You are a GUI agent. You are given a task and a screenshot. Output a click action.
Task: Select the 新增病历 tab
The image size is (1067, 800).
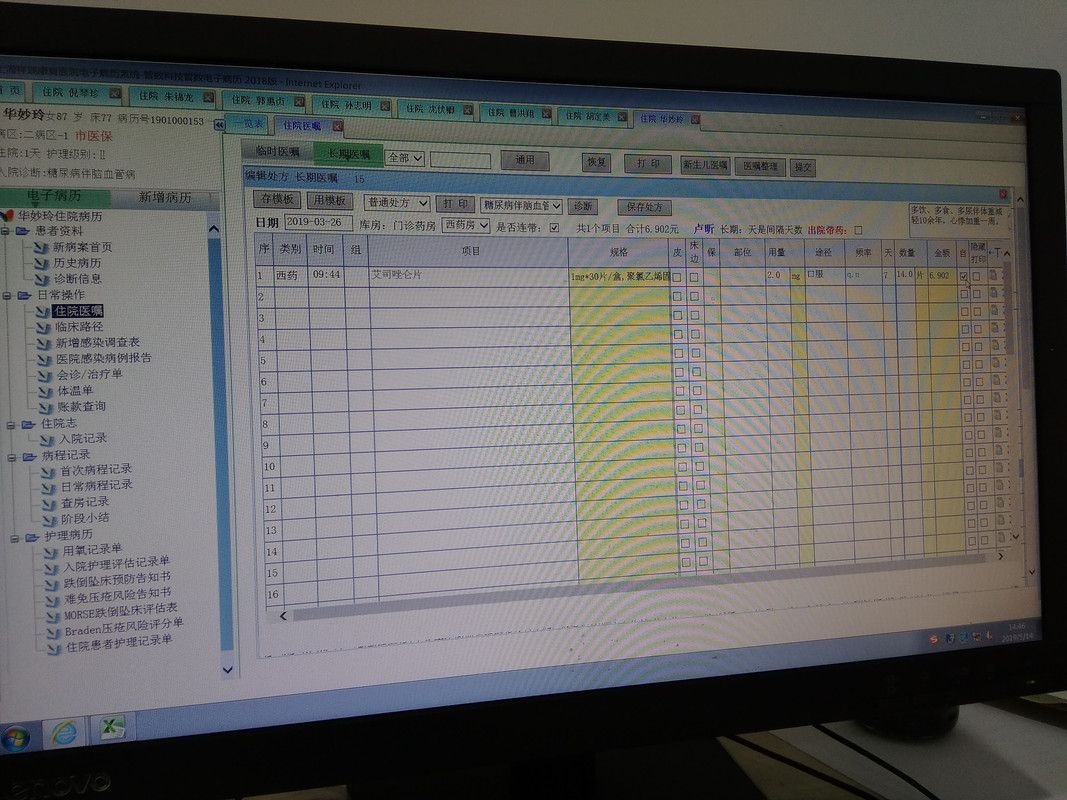click(x=165, y=197)
